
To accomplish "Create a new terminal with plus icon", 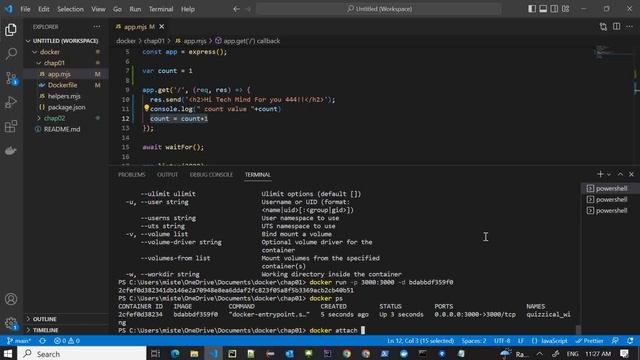I will (600, 174).
